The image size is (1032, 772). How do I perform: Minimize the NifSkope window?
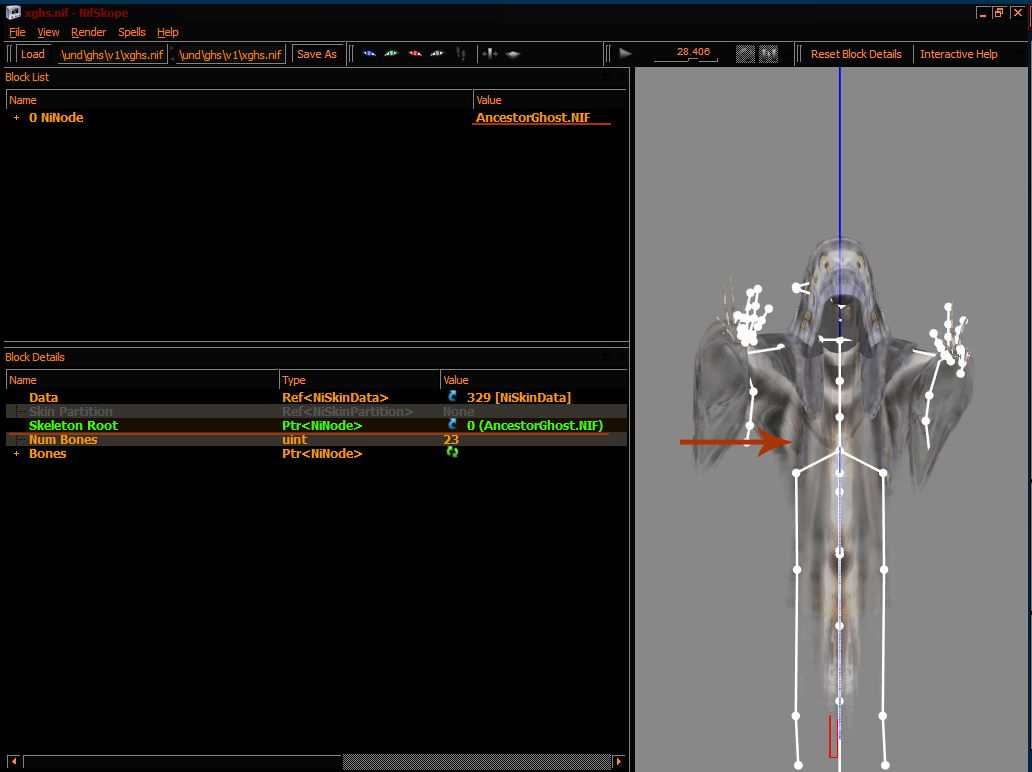(983, 13)
